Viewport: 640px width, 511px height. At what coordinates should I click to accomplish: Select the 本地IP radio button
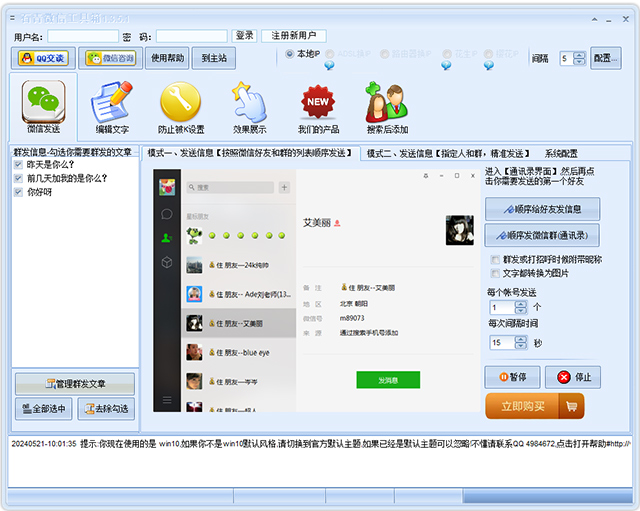click(x=289, y=54)
